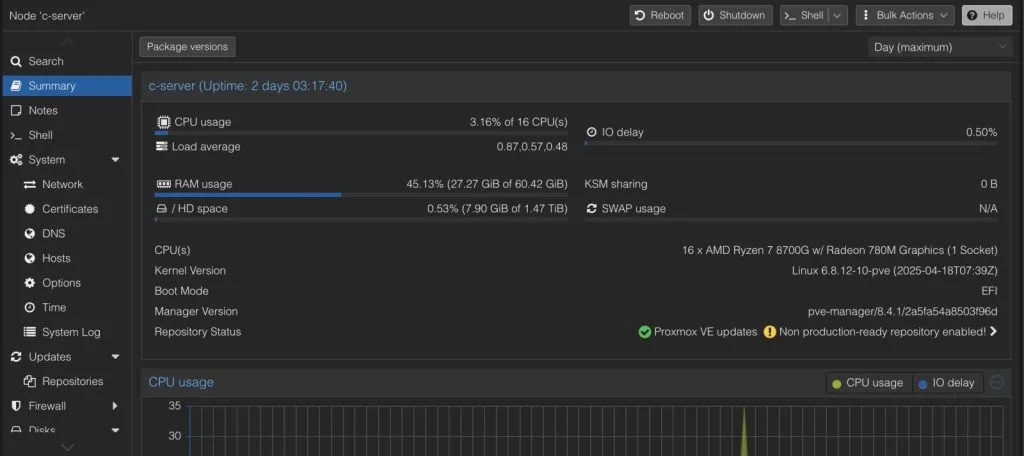Click the Time clock icon
This screenshot has width=1024, height=456.
tap(30, 308)
